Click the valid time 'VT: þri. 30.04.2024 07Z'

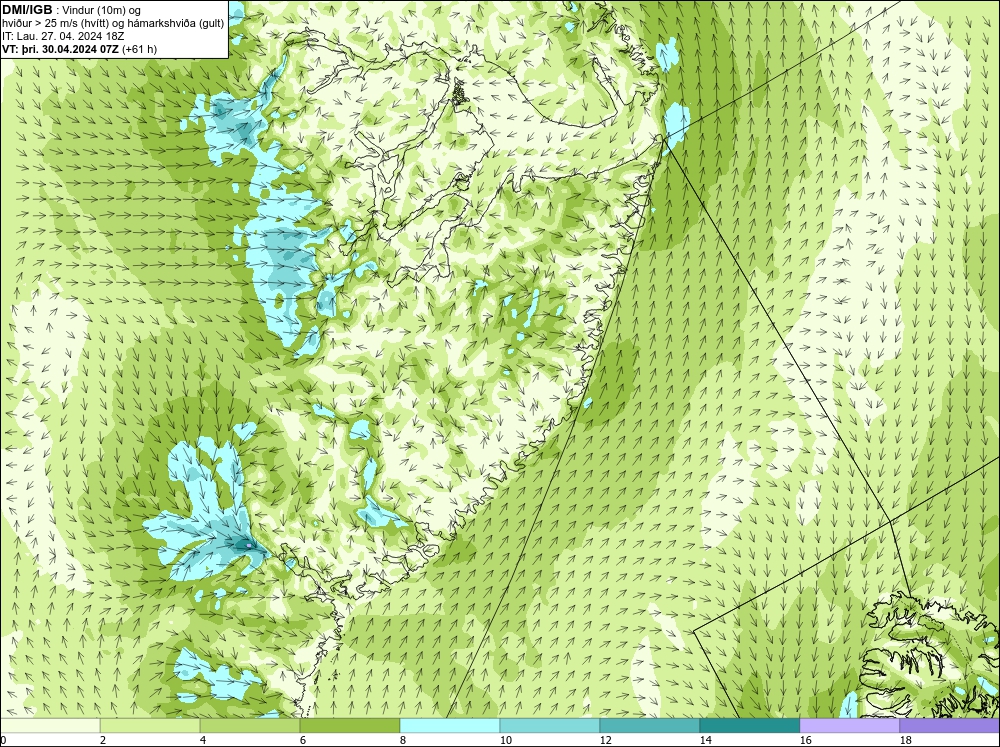pos(61,48)
